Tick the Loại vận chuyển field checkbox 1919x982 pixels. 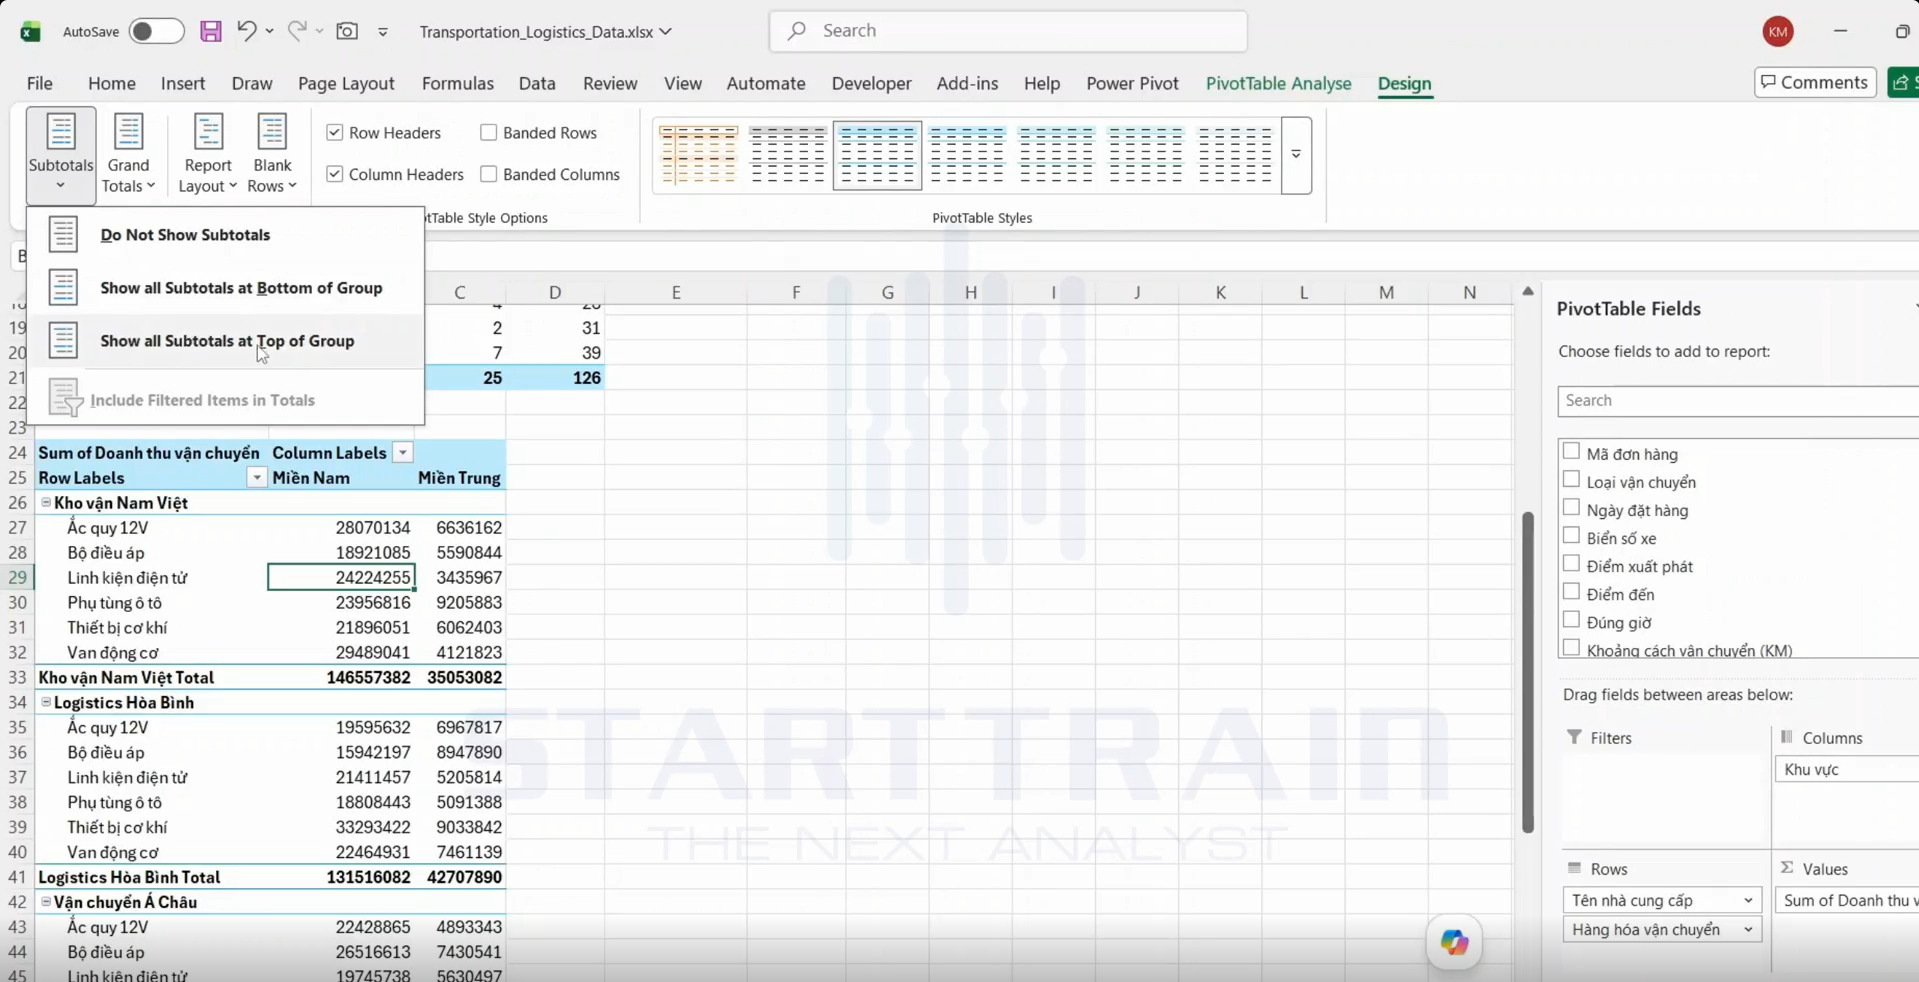click(1571, 480)
